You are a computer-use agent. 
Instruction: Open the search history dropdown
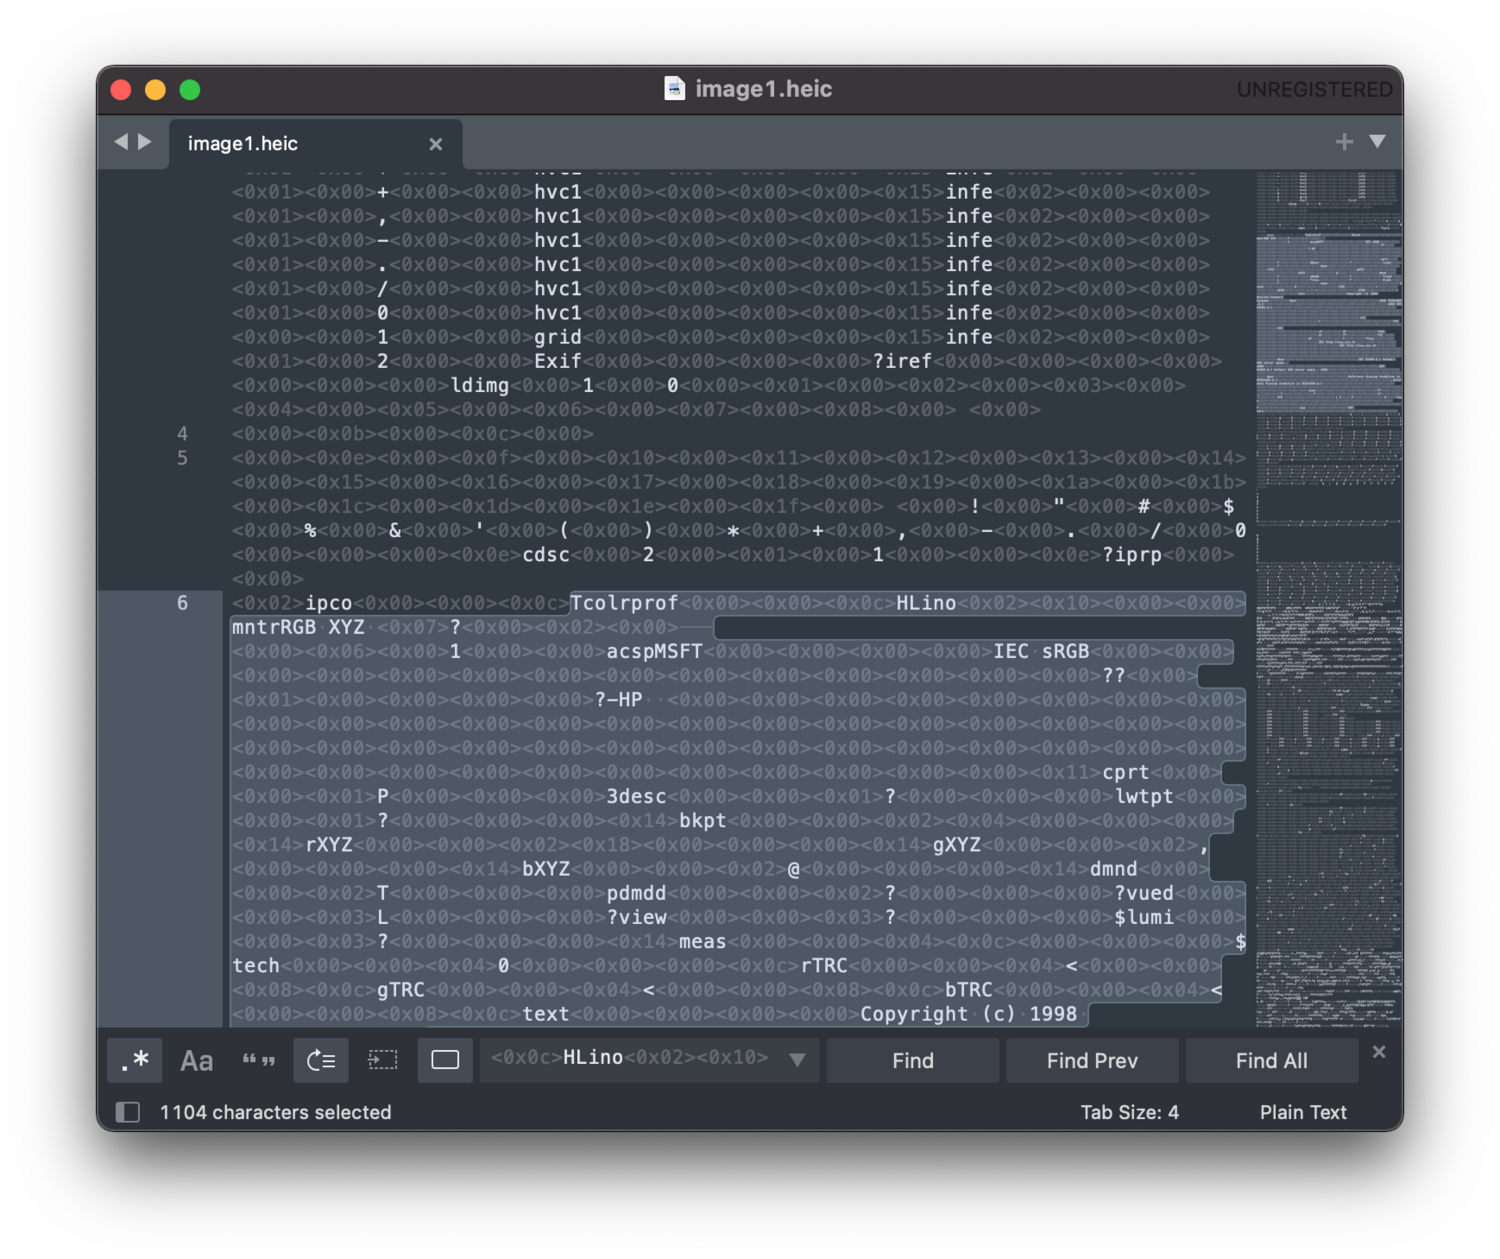[x=797, y=1060]
